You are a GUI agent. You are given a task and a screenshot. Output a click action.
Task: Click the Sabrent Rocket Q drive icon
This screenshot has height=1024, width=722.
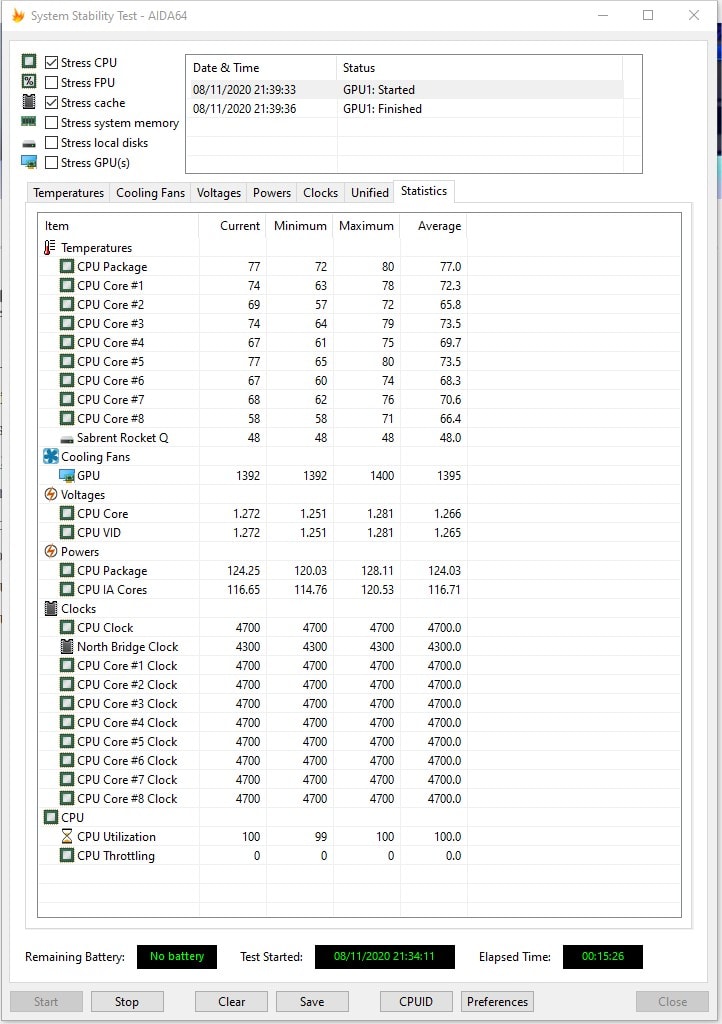67,438
